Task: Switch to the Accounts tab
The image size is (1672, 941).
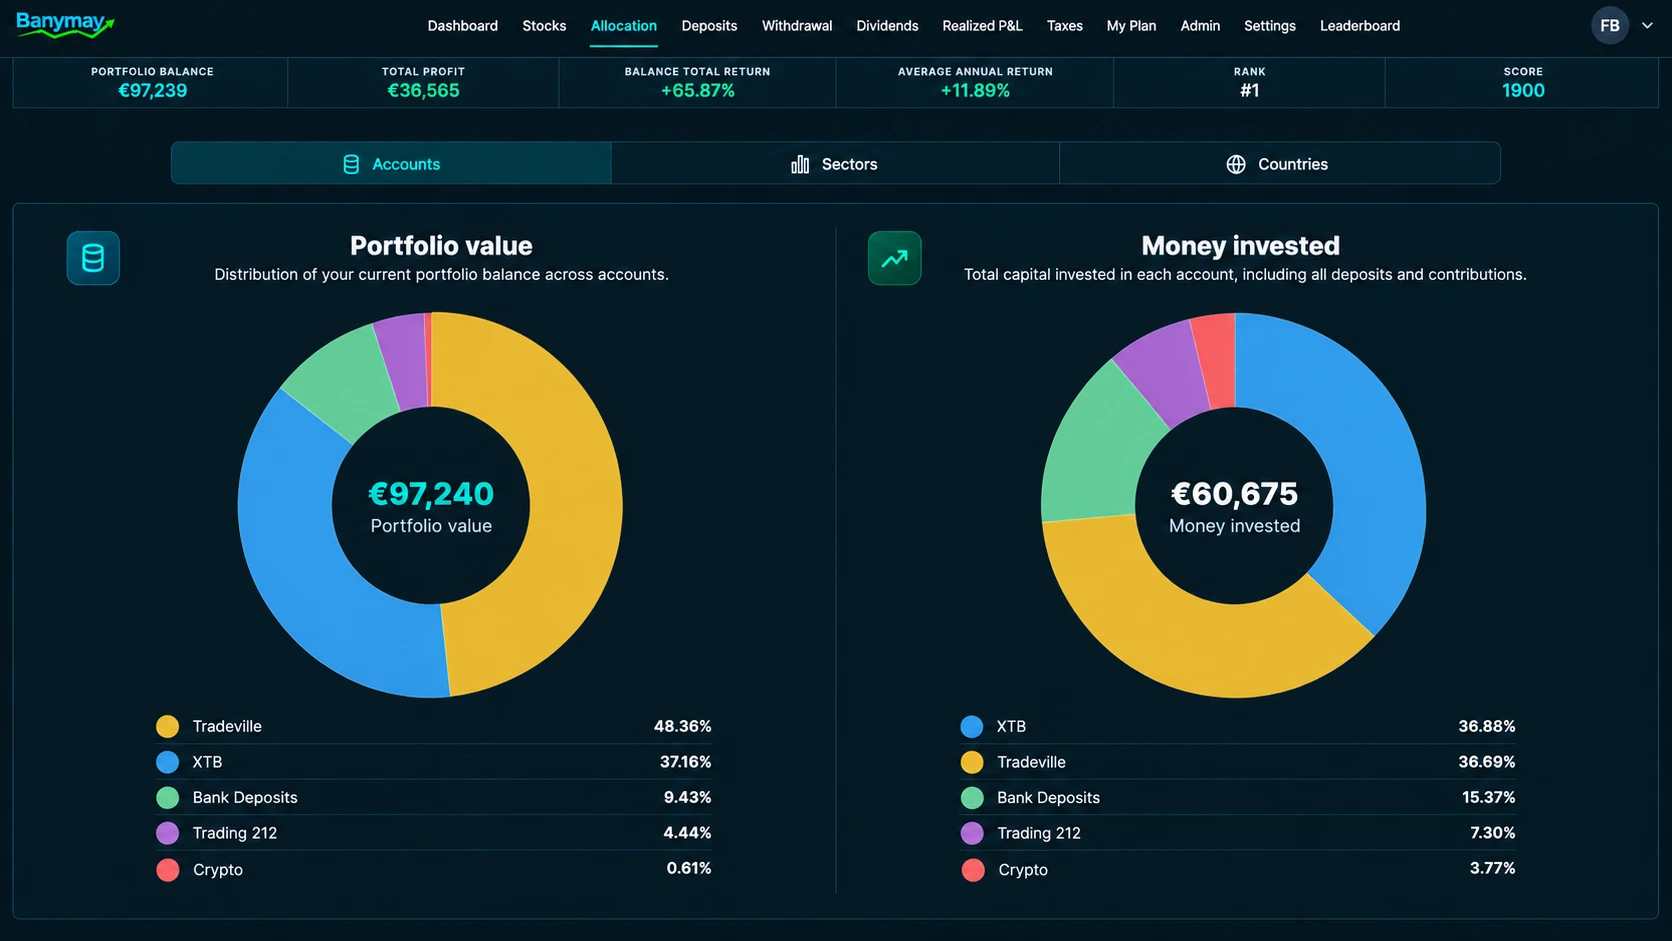Action: pos(391,163)
